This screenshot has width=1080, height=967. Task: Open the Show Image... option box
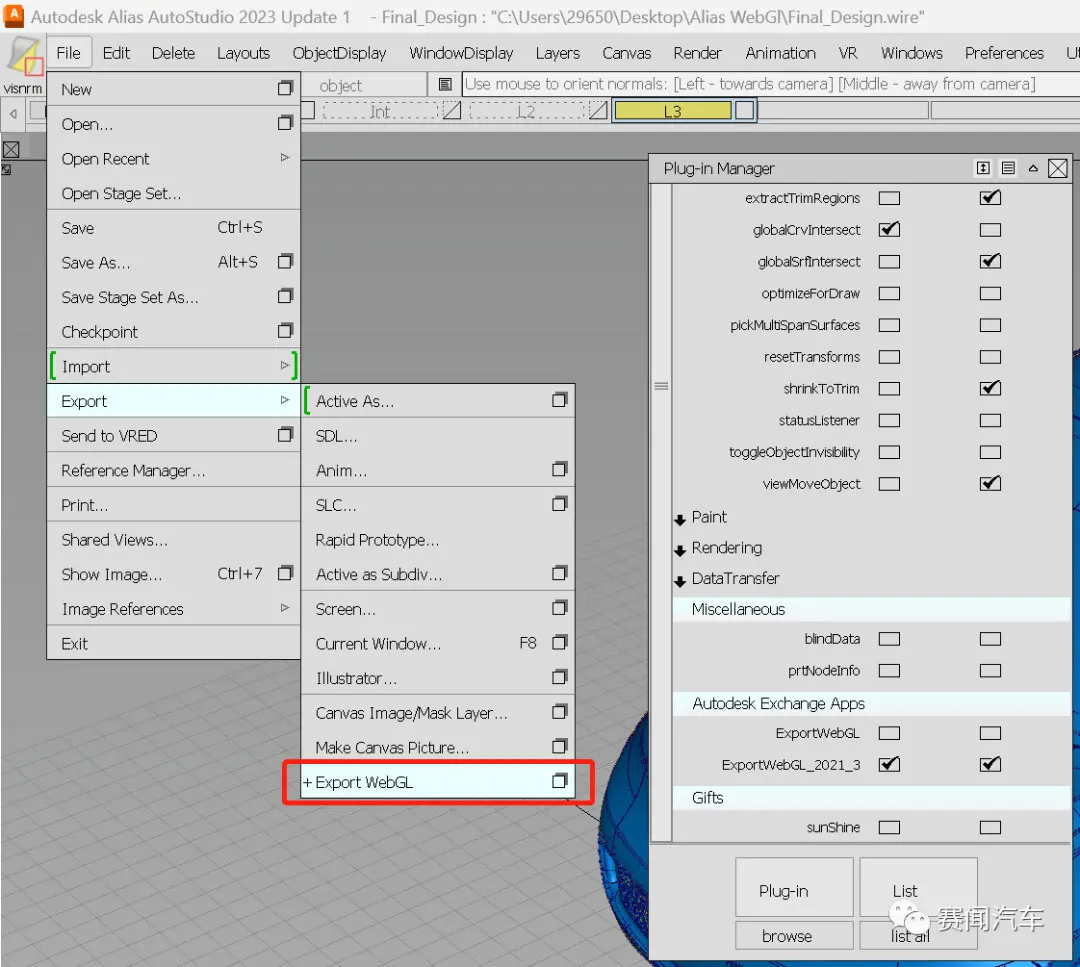(285, 573)
